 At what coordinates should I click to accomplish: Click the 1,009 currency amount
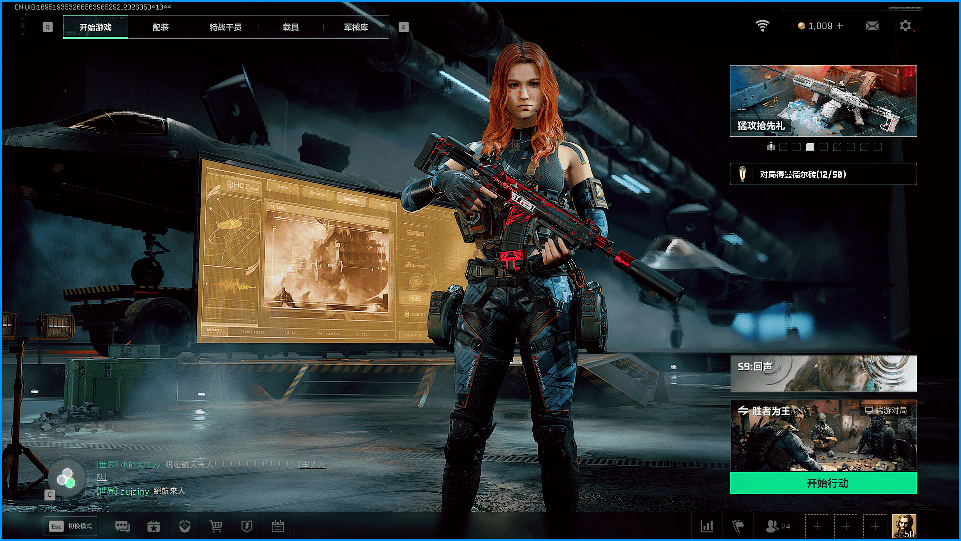pyautogui.click(x=820, y=26)
